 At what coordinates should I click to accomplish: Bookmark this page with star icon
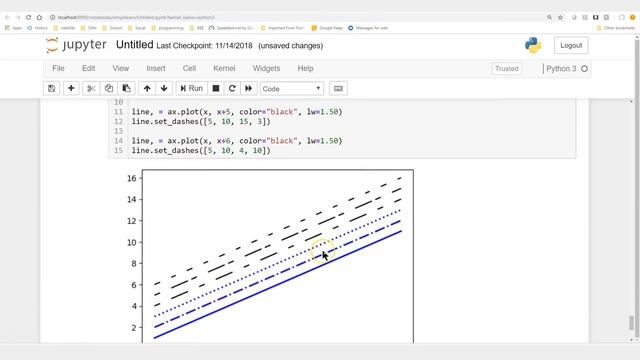point(560,18)
